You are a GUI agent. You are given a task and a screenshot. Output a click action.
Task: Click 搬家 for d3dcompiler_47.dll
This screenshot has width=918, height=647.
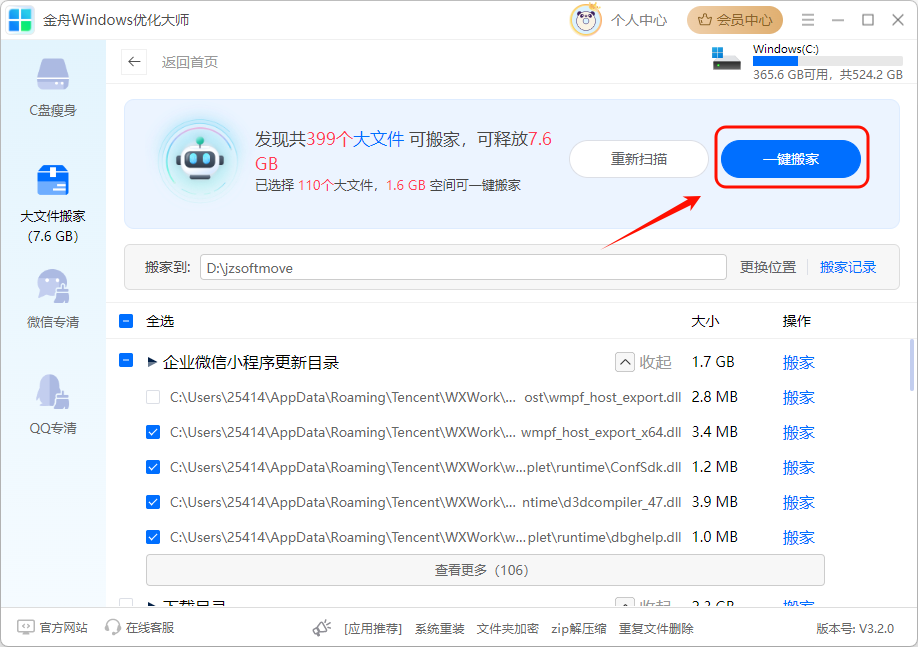coord(799,502)
